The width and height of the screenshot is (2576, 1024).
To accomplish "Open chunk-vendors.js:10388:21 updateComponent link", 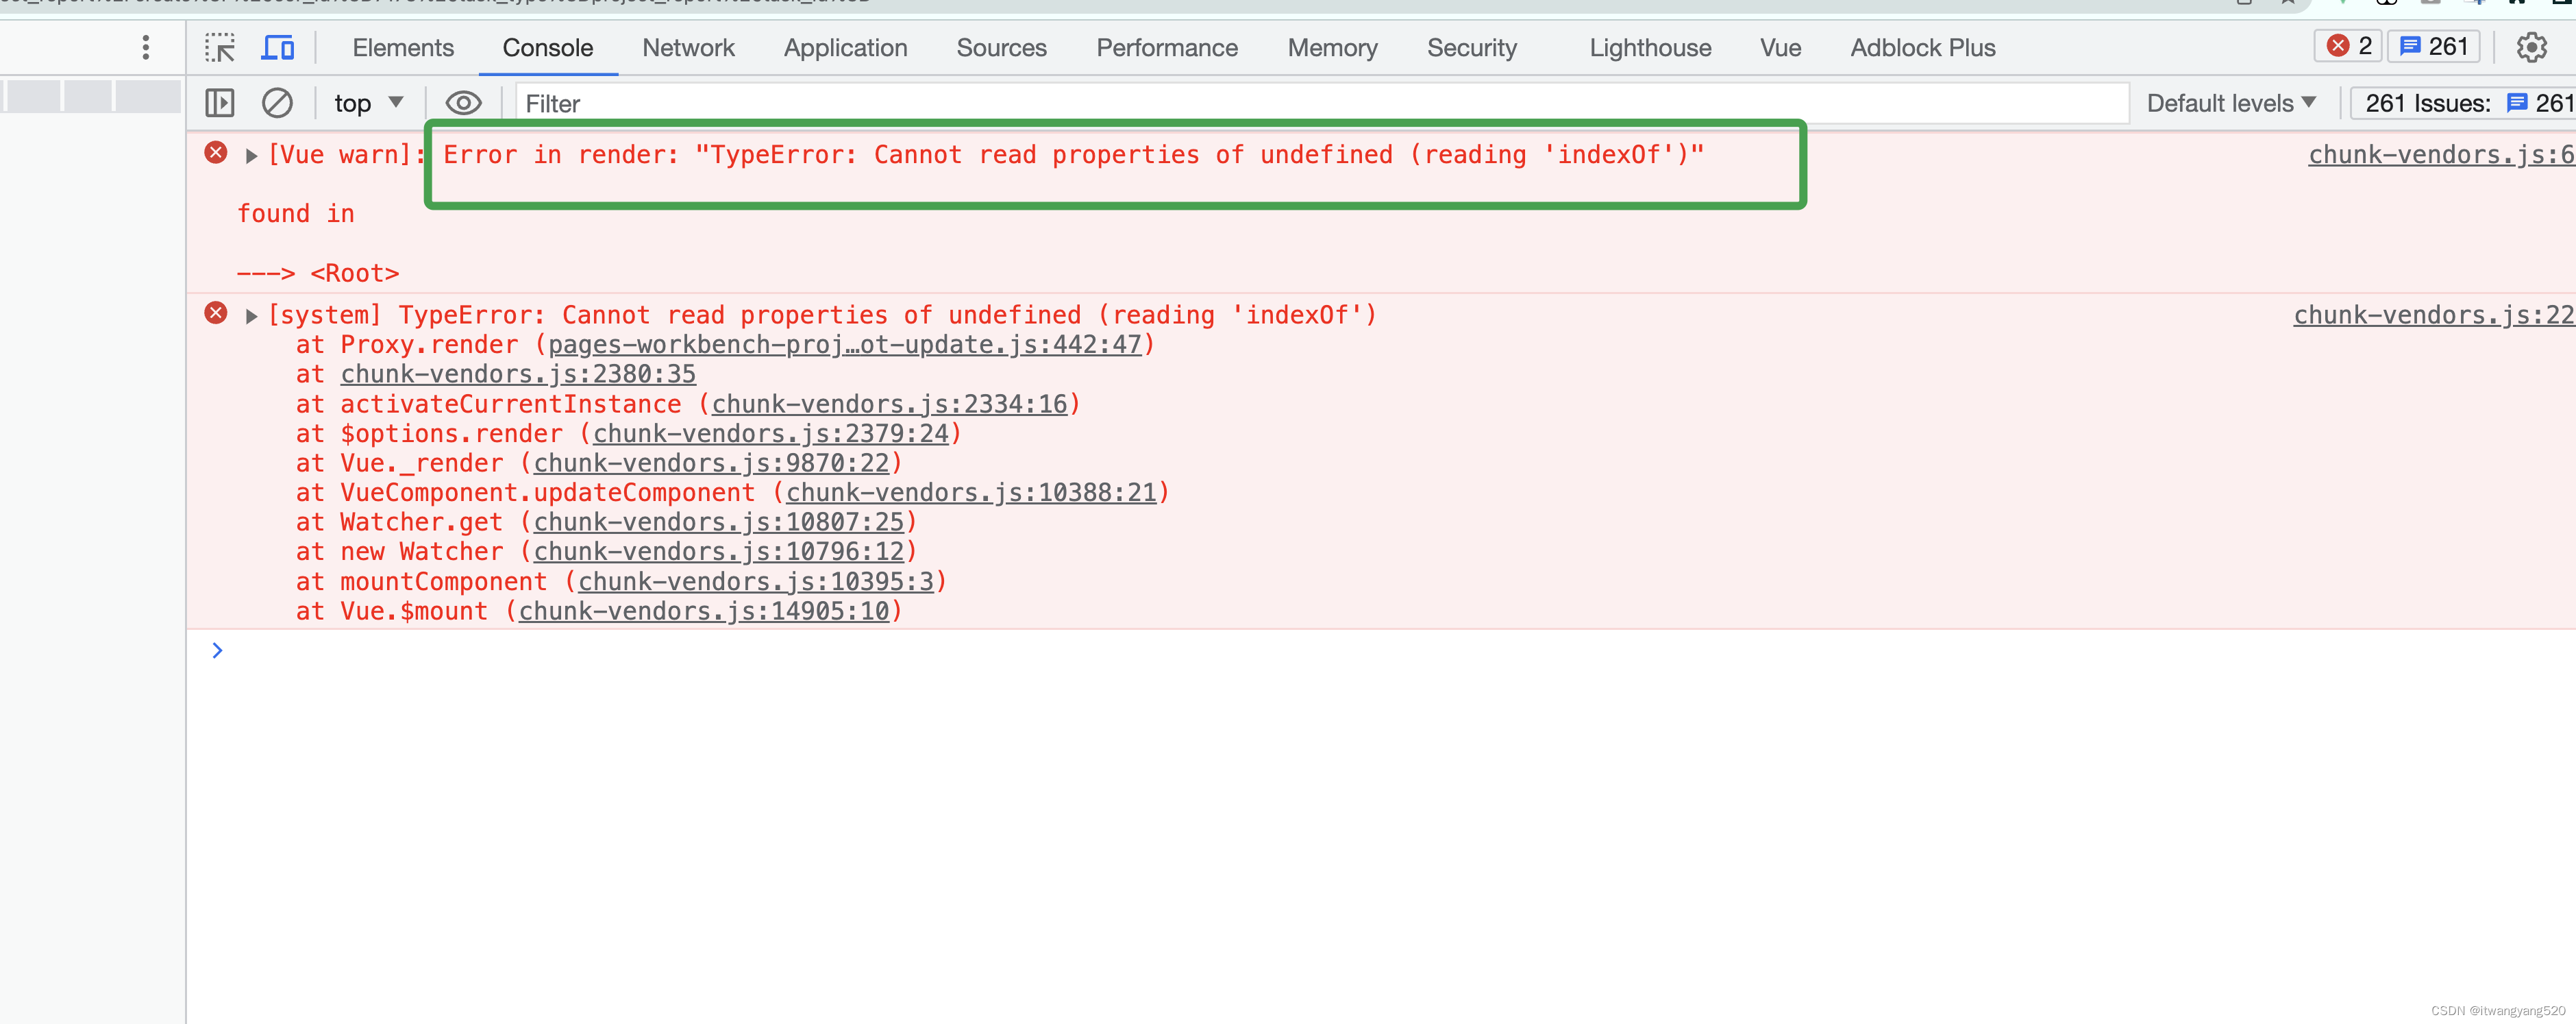I will tap(971, 493).
